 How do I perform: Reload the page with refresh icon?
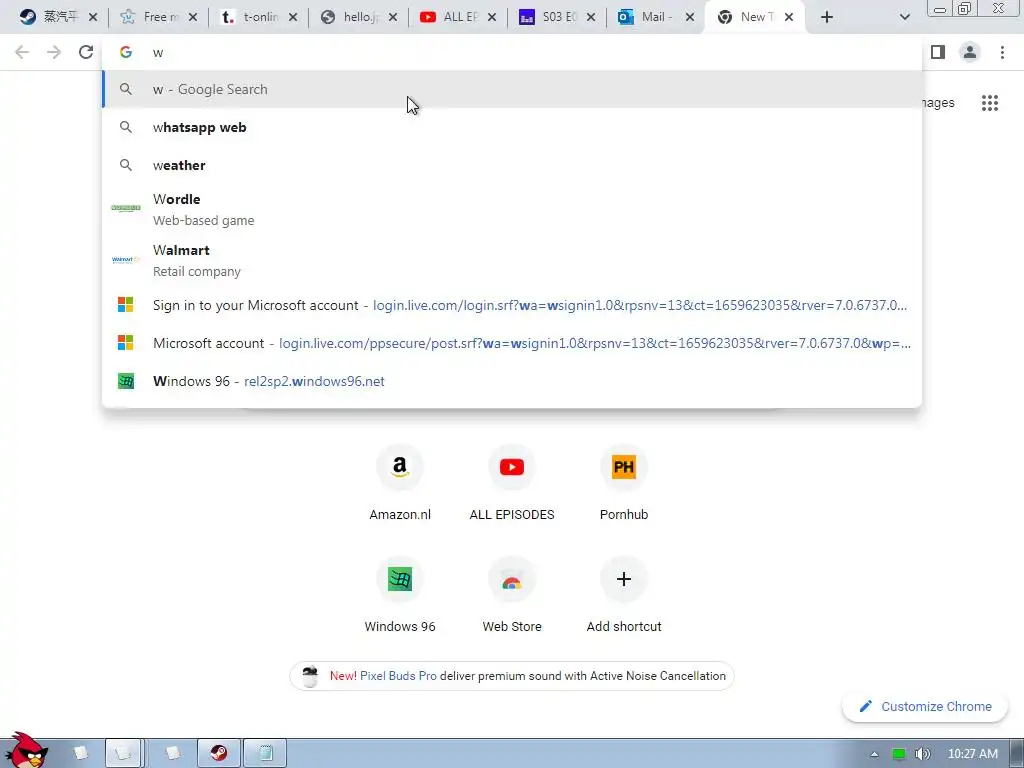click(x=86, y=52)
